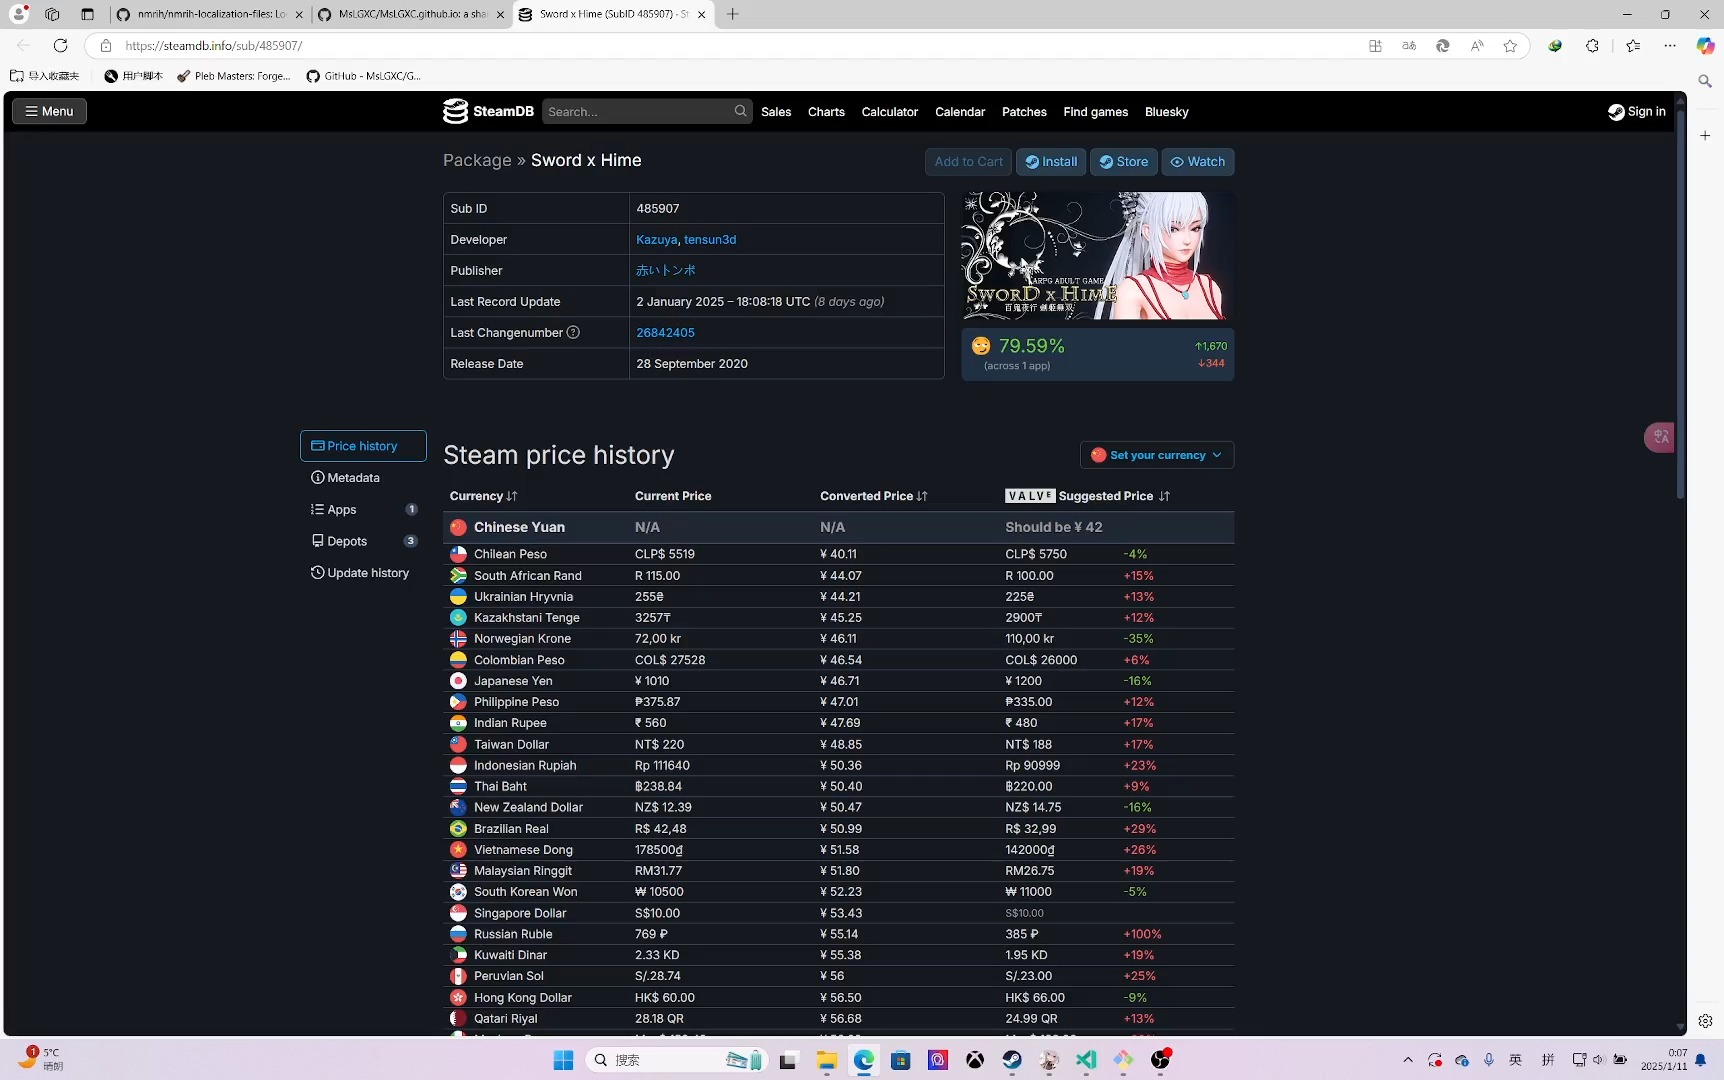
Task: Sort by Converted Price column
Action: click(x=873, y=496)
